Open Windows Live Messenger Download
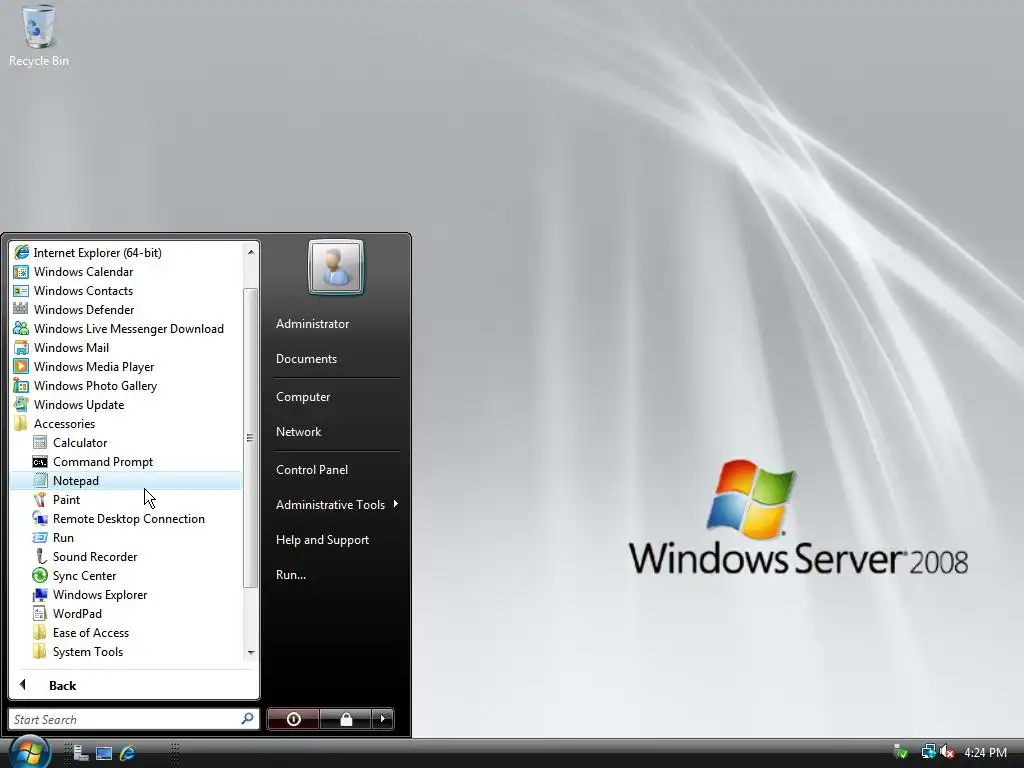1024x768 pixels. tap(126, 328)
